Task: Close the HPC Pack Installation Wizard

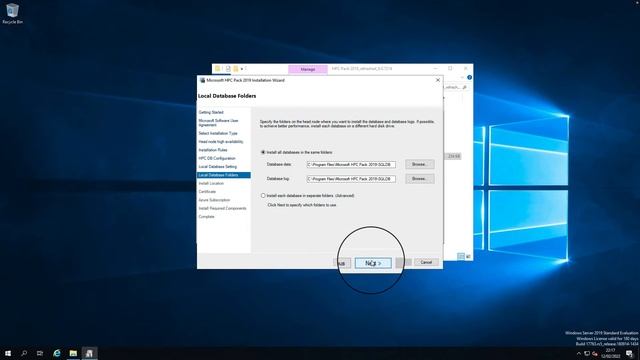Action: pyautogui.click(x=438, y=80)
